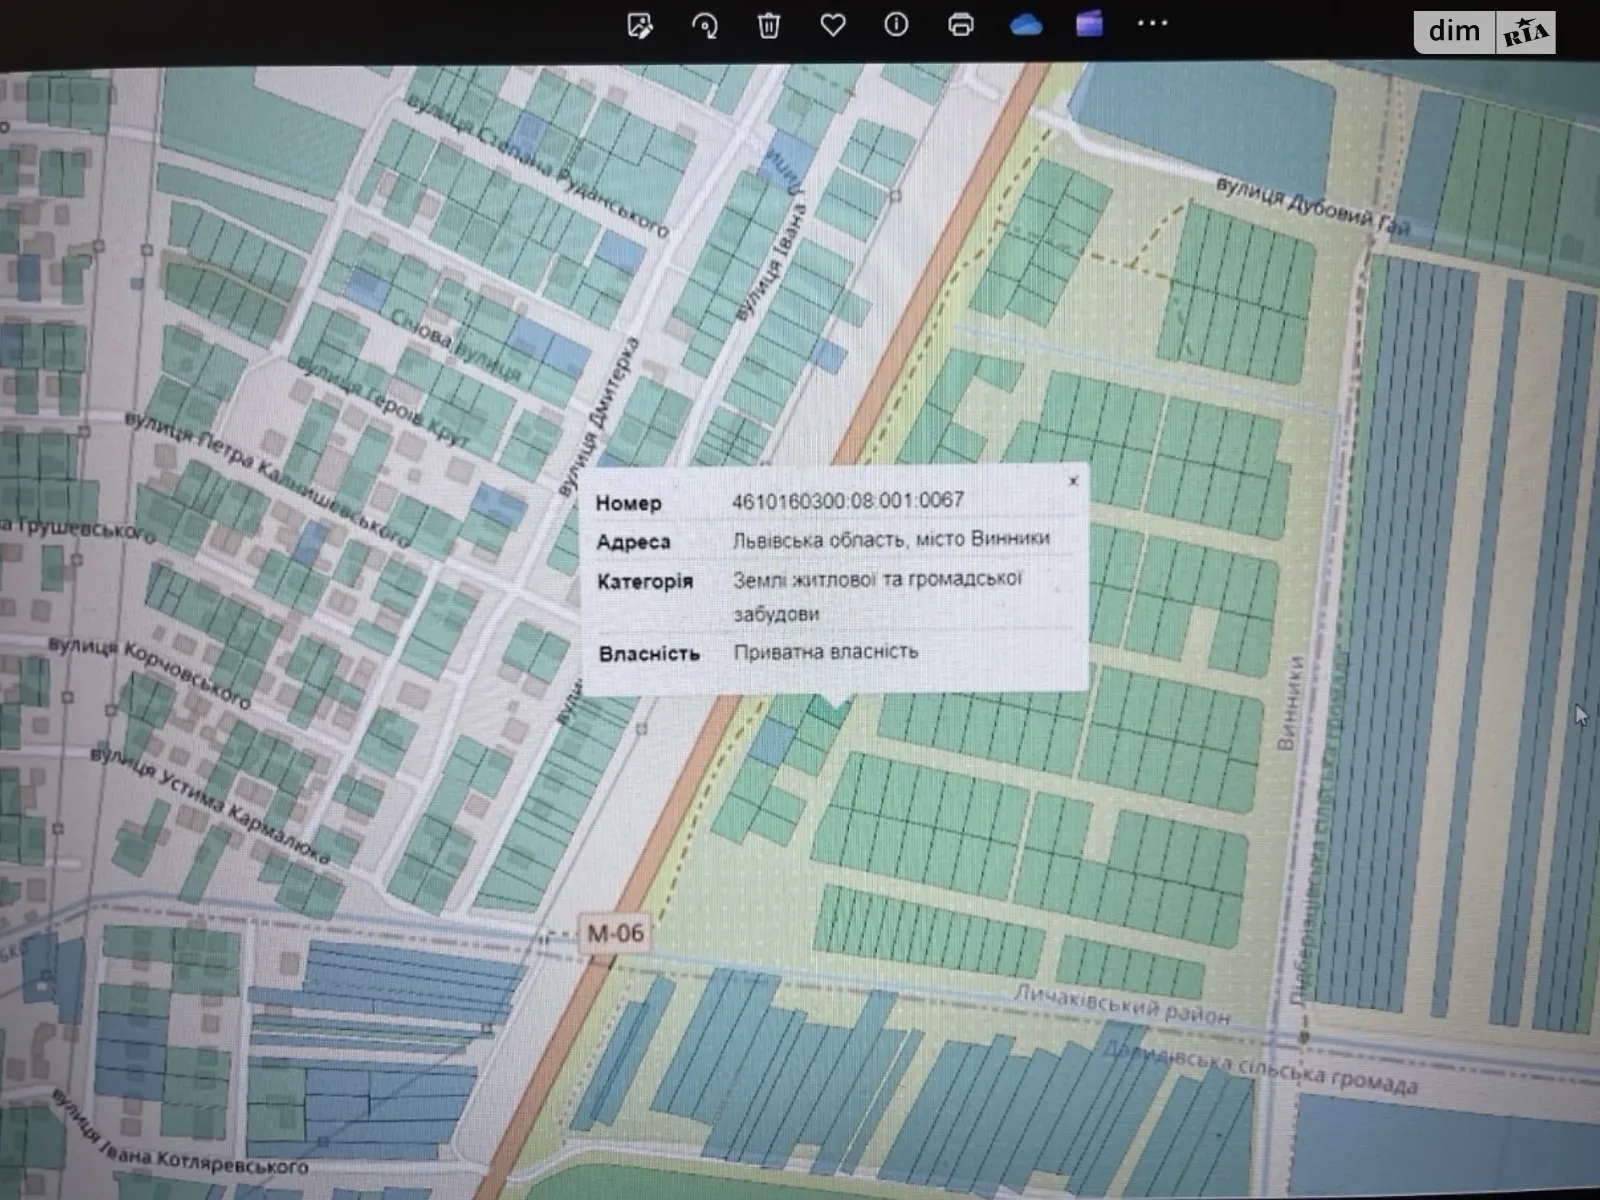Screen dimensions: 1600x1200
Task: Click the вулиця Дубовий Гай street label
Action: tap(1312, 207)
